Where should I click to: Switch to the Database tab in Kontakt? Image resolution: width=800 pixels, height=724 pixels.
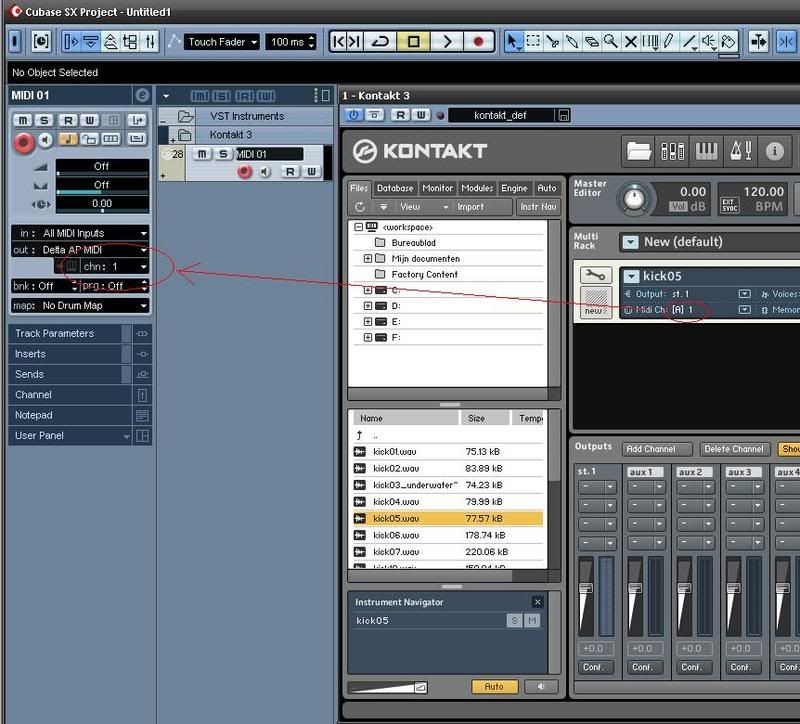(x=396, y=187)
